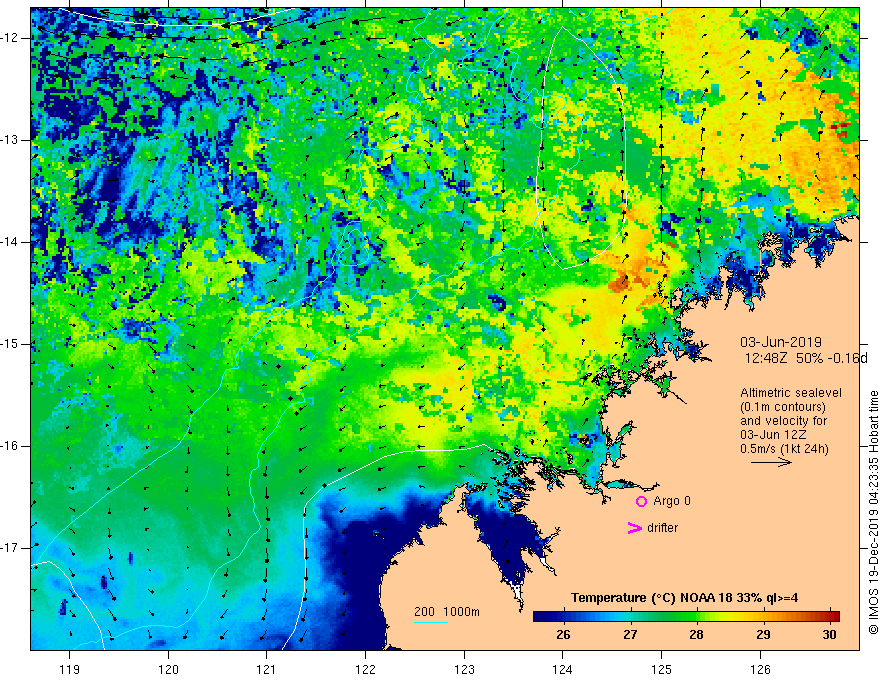
Task: Click the colorbar tick label '26'
Action: (563, 635)
